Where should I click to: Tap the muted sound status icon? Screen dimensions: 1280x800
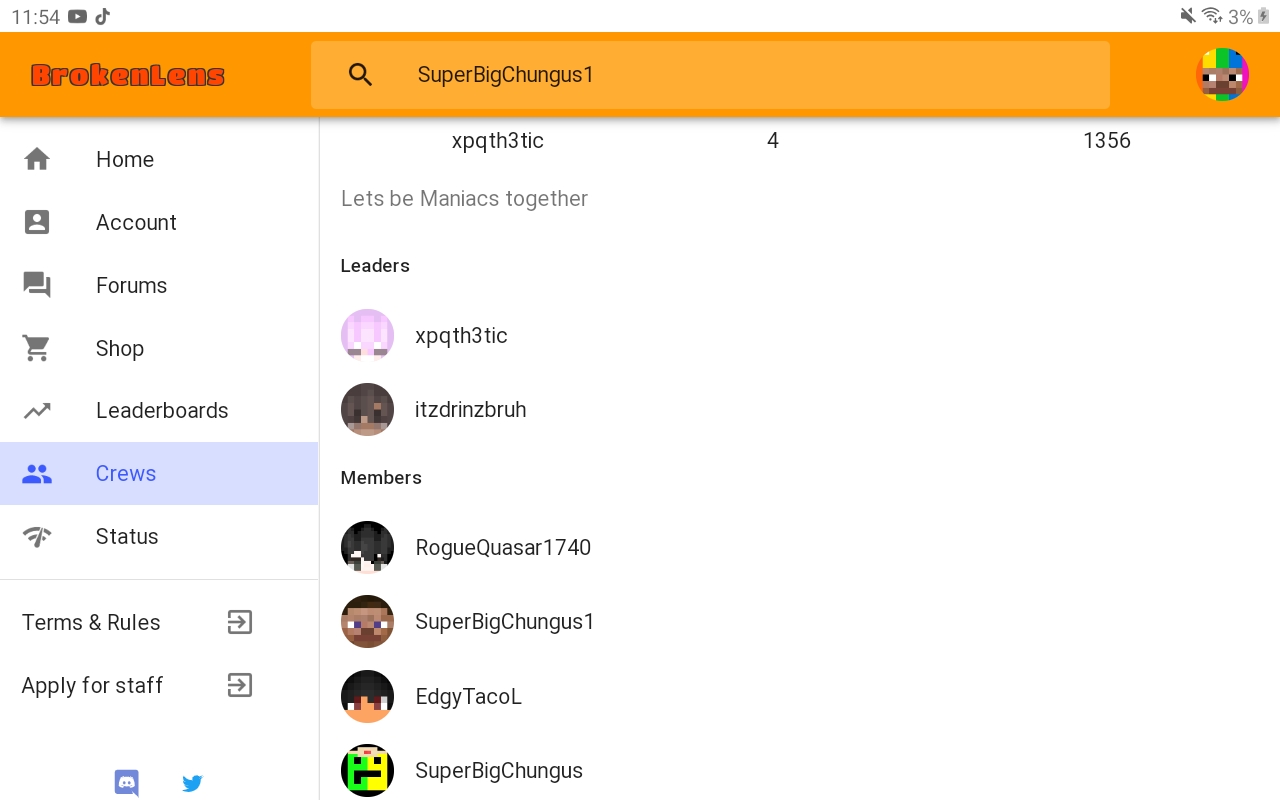1188,16
